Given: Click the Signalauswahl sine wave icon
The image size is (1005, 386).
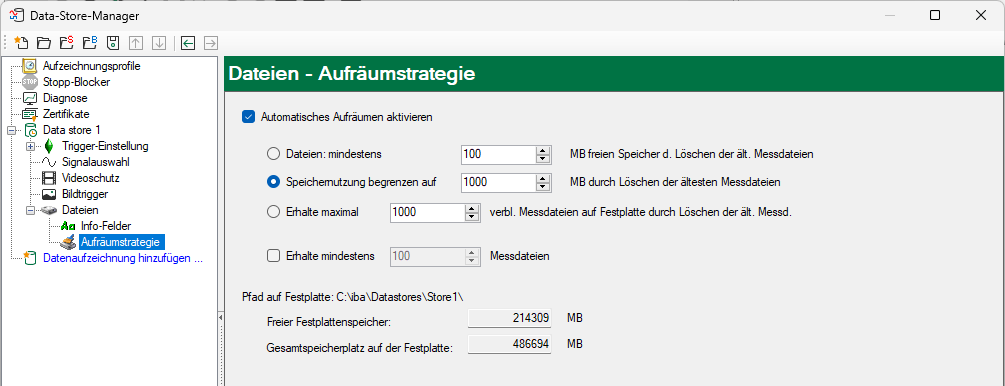Looking at the screenshot, I should 49,162.
